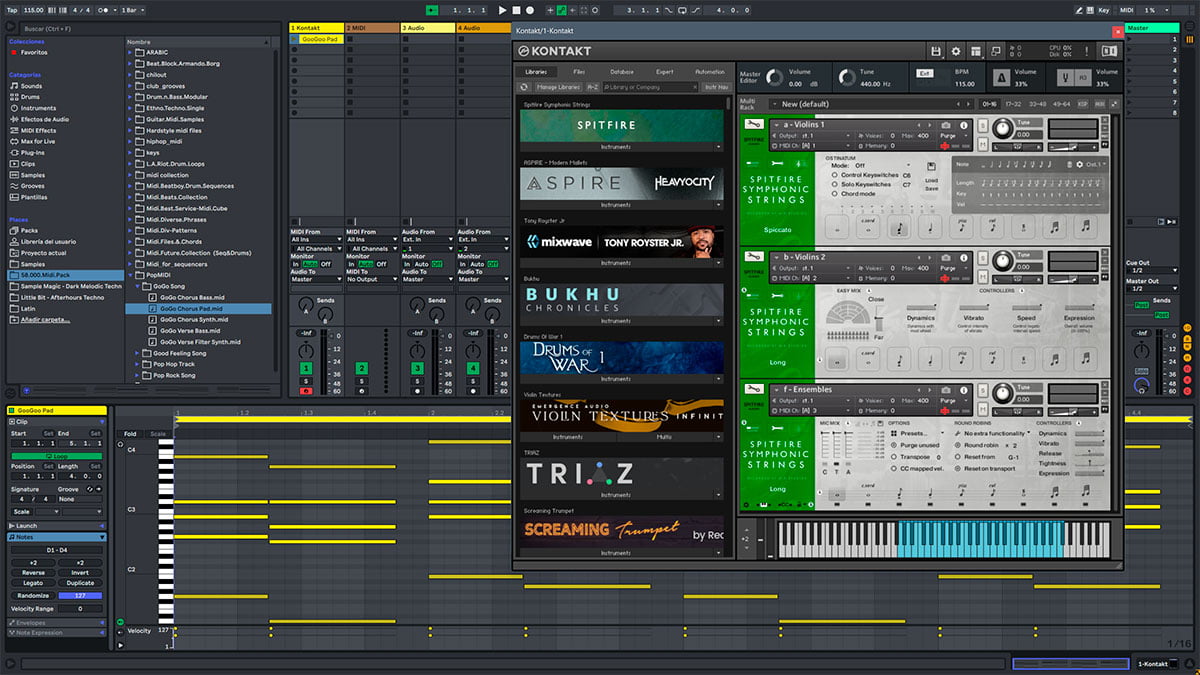Click the info icon on Violins 1
1200x675 pixels.
coord(962,124)
